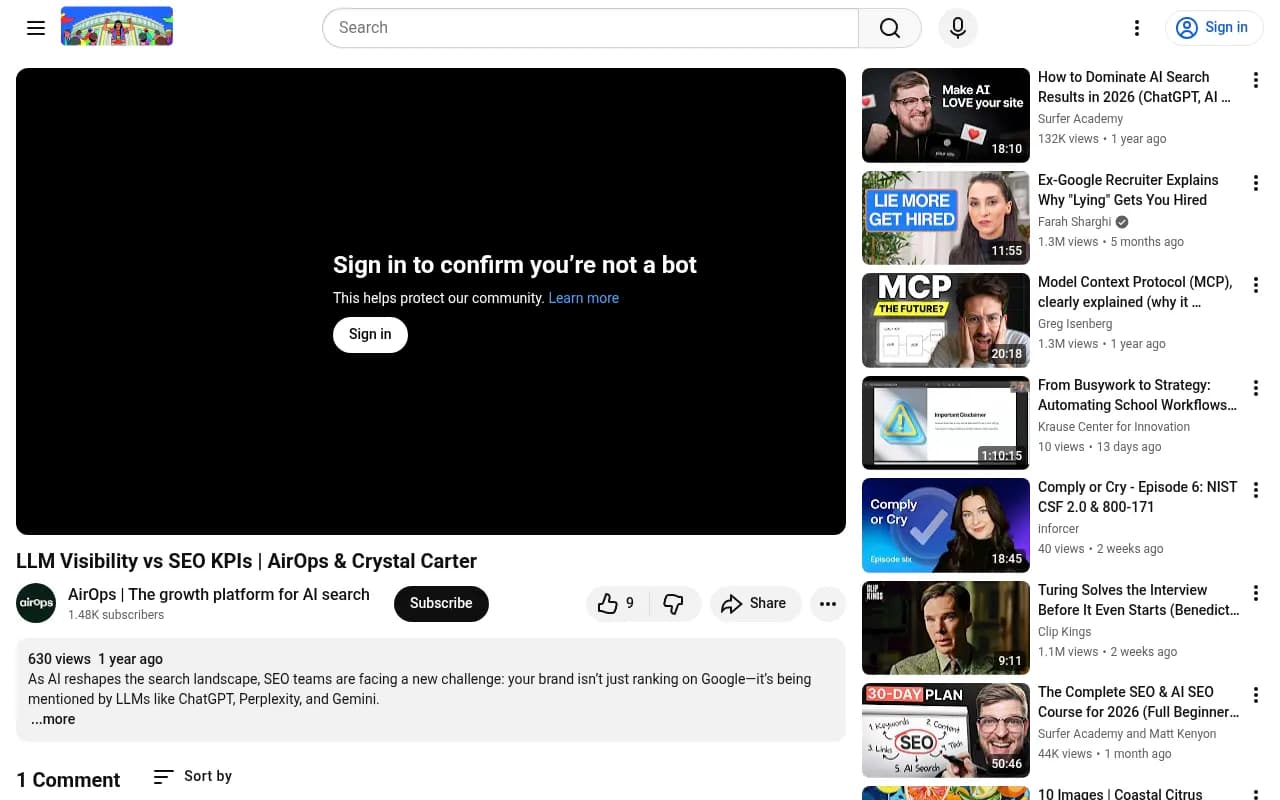Open options menu for How to Dominate AI Search
This screenshot has width=1280, height=800.
point(1256,80)
